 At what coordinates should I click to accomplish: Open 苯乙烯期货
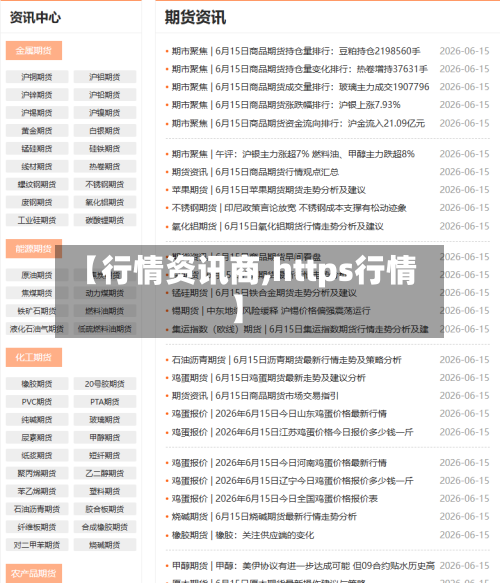(37, 491)
